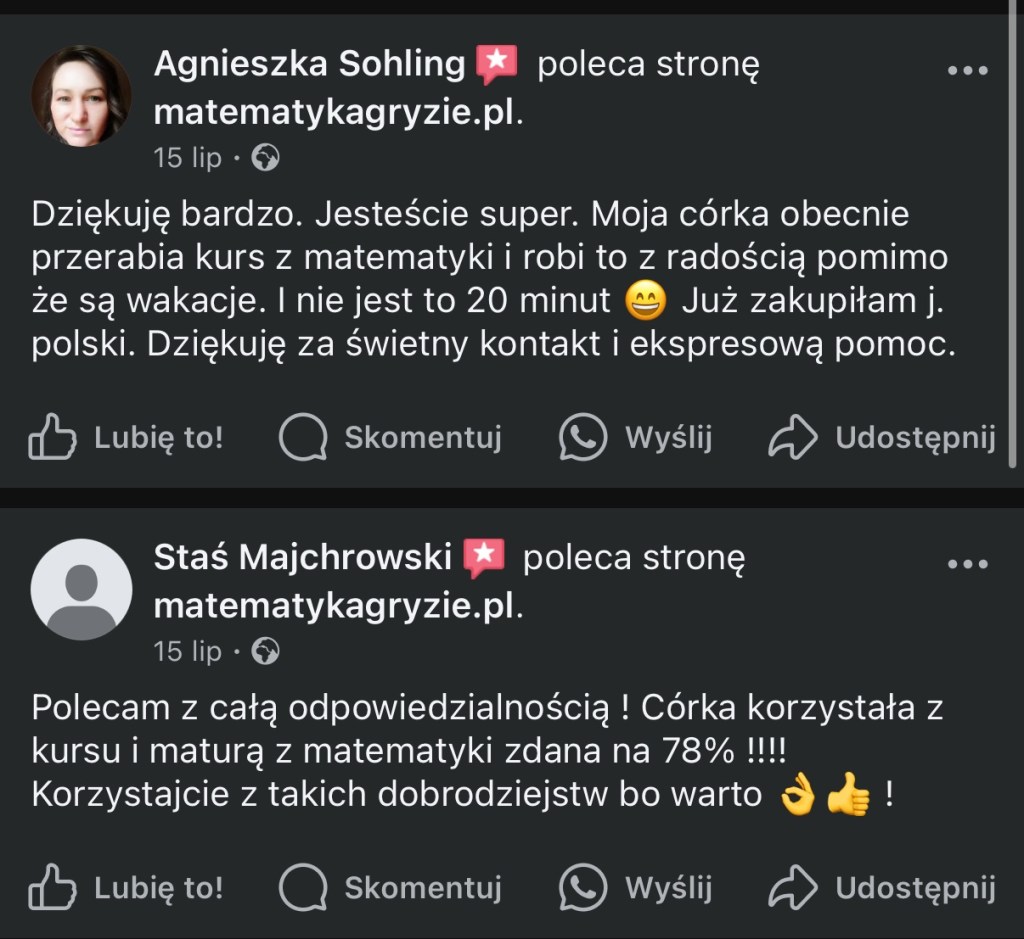The image size is (1024, 939).
Task: Open the 15 lip timestamp on Agnieszka's post
Action: (187, 158)
